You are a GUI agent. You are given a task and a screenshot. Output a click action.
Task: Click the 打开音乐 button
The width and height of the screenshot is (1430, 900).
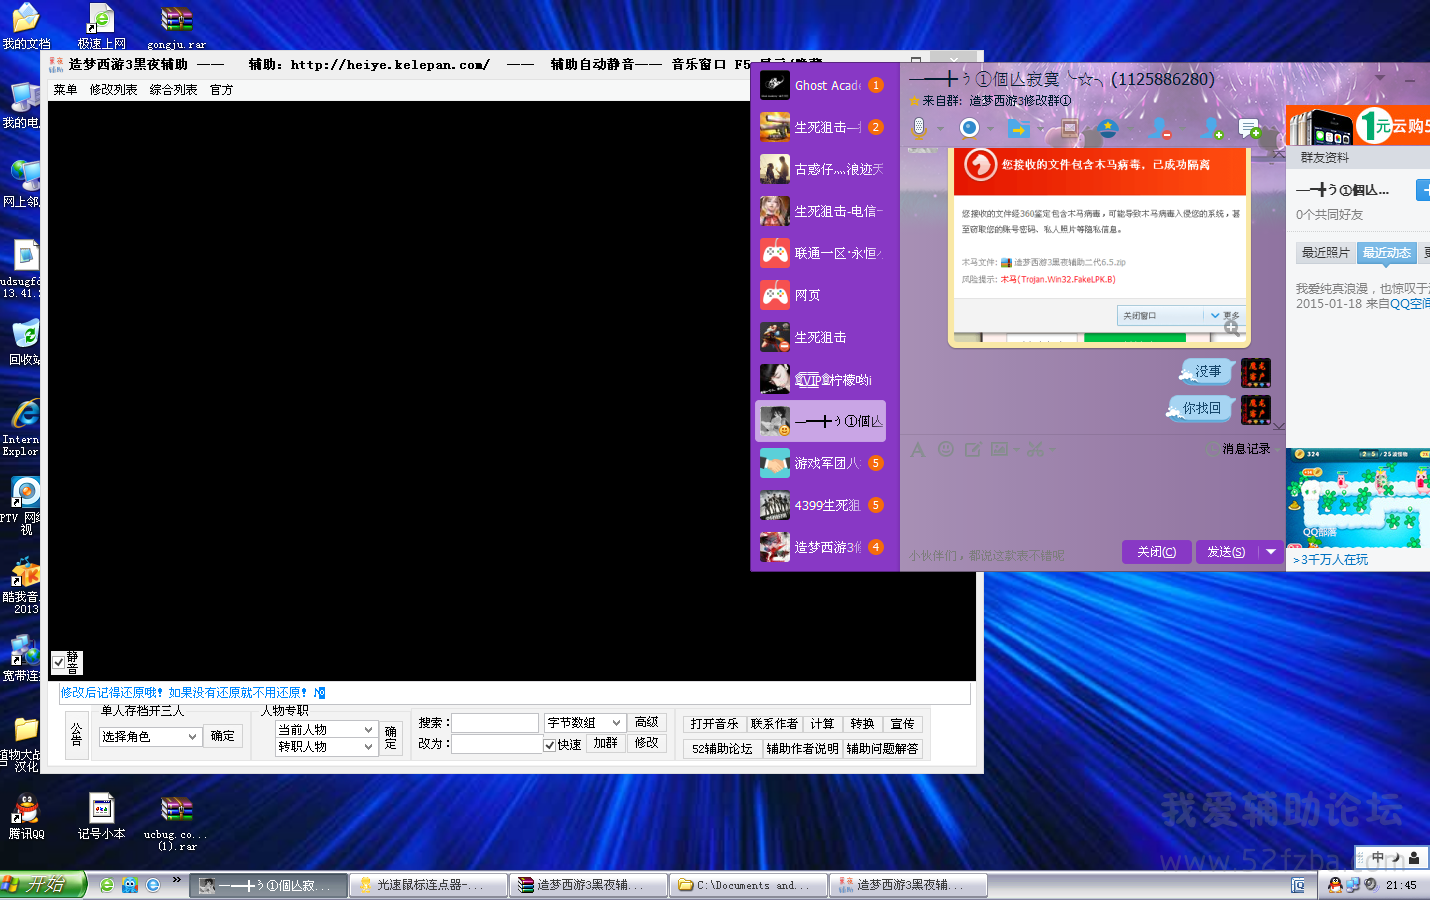[714, 724]
